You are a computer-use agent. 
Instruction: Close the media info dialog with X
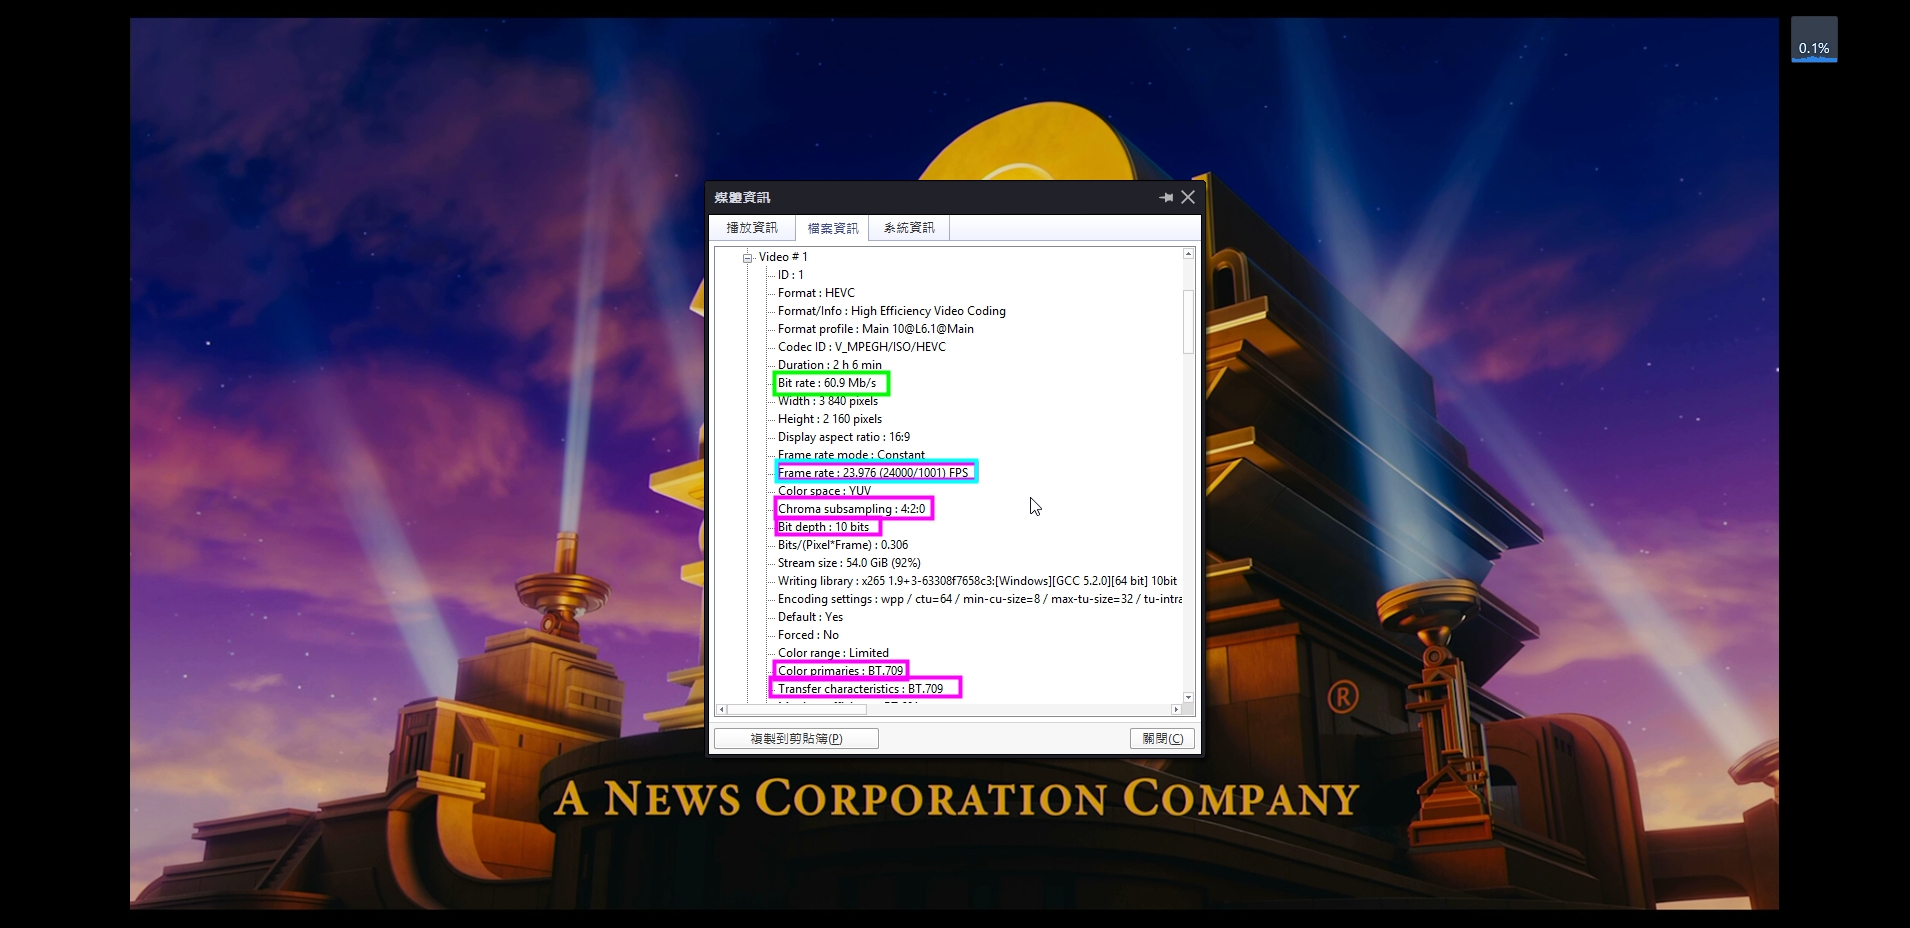(x=1188, y=198)
